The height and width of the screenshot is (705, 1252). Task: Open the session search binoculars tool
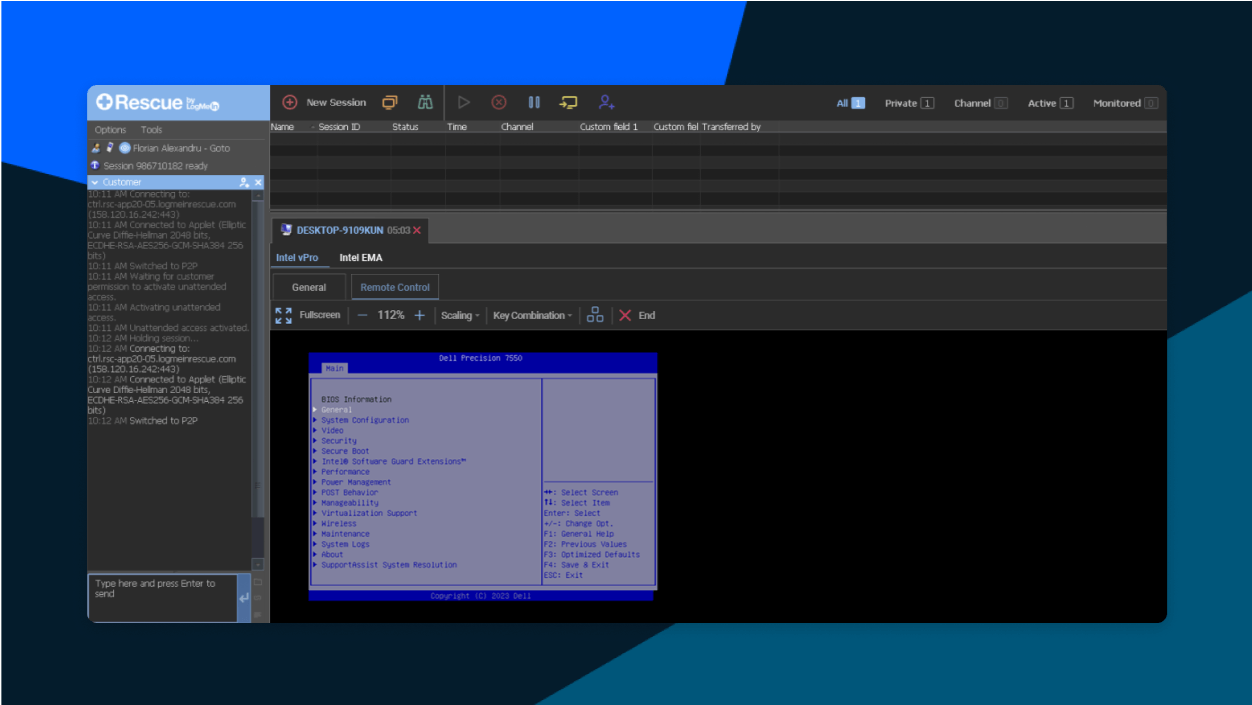click(424, 102)
